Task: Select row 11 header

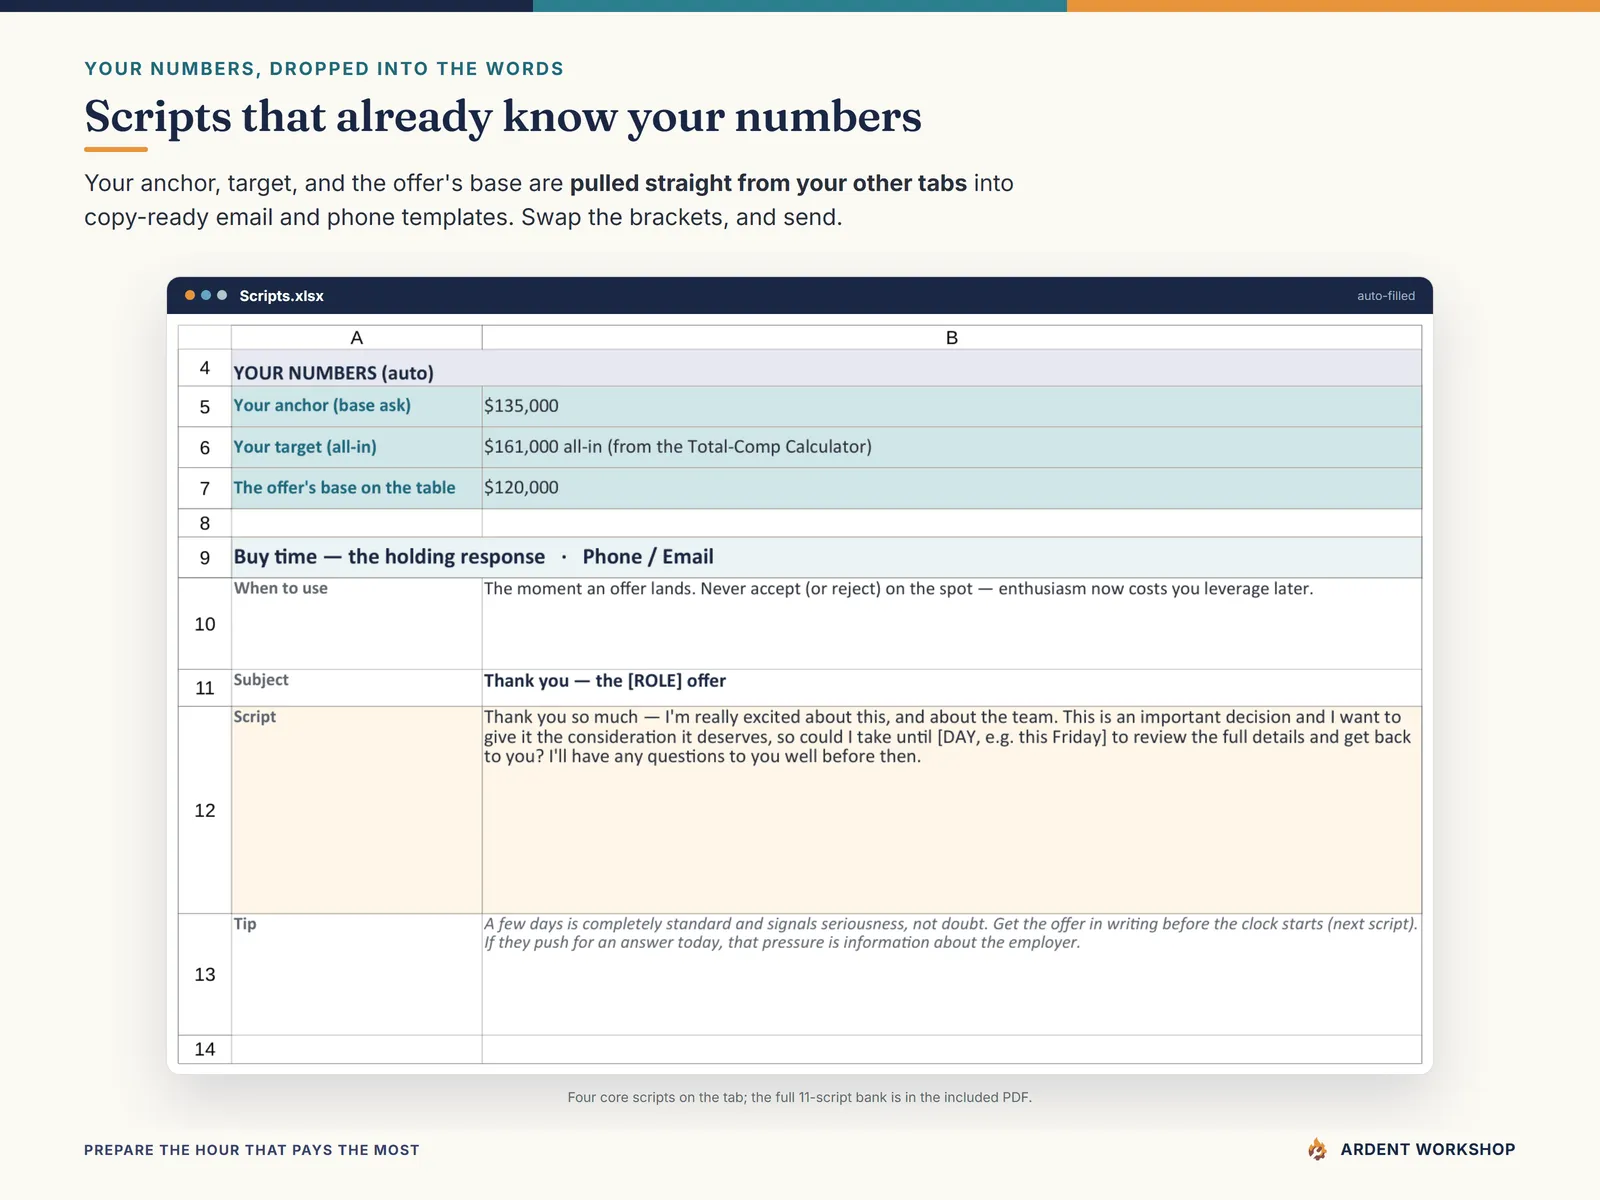Action: (x=205, y=688)
